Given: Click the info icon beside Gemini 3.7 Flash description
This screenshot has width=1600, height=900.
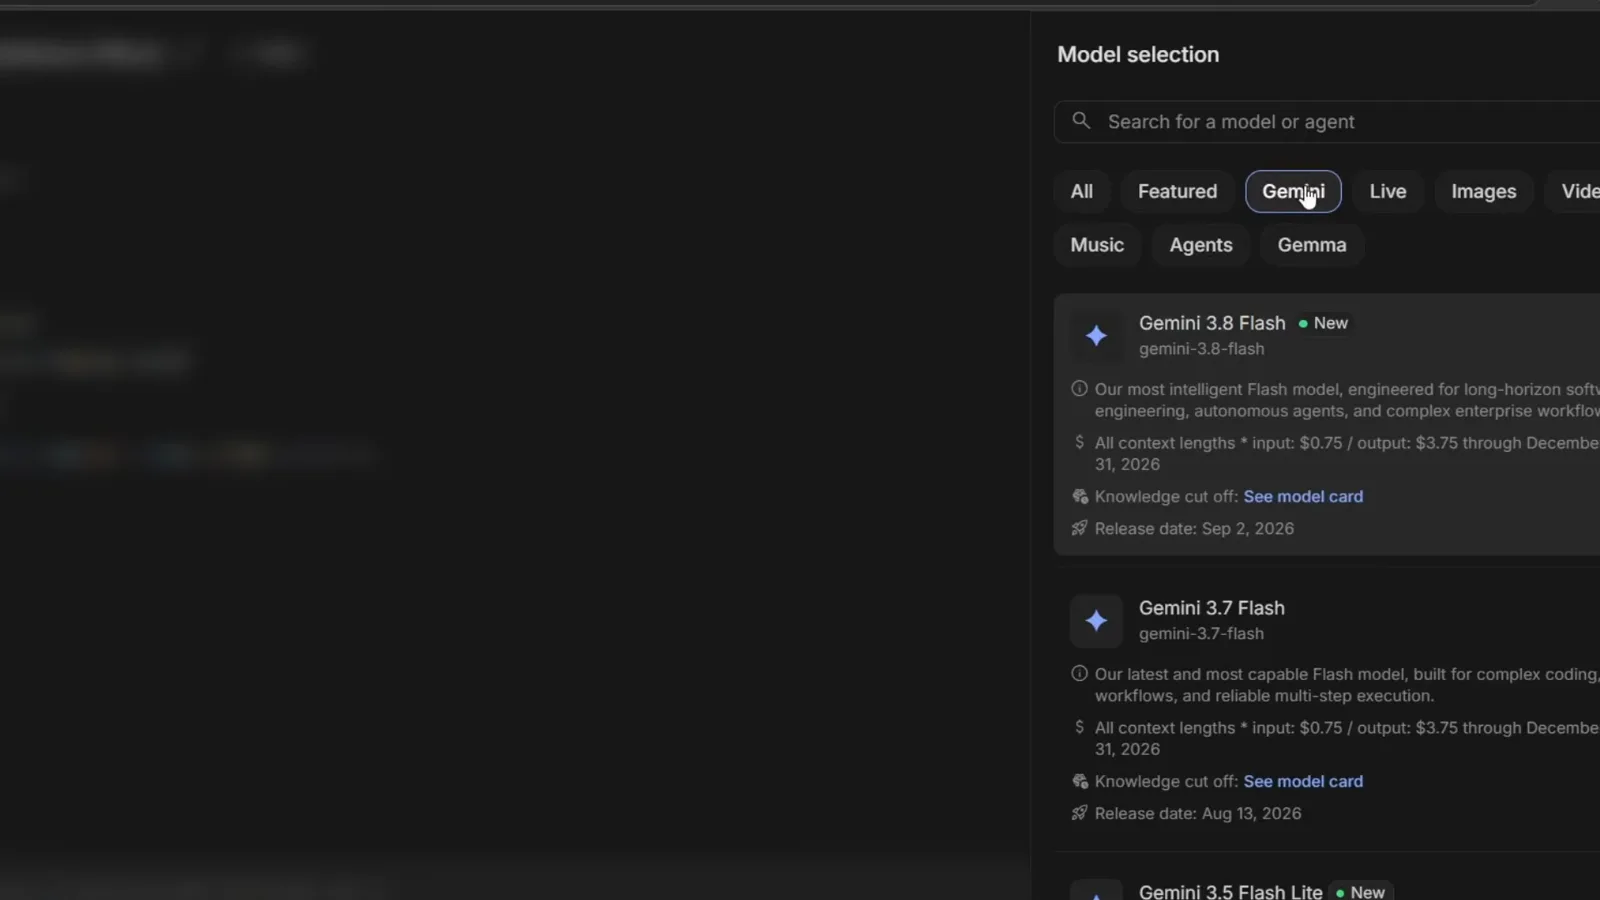Looking at the screenshot, I should pos(1079,674).
